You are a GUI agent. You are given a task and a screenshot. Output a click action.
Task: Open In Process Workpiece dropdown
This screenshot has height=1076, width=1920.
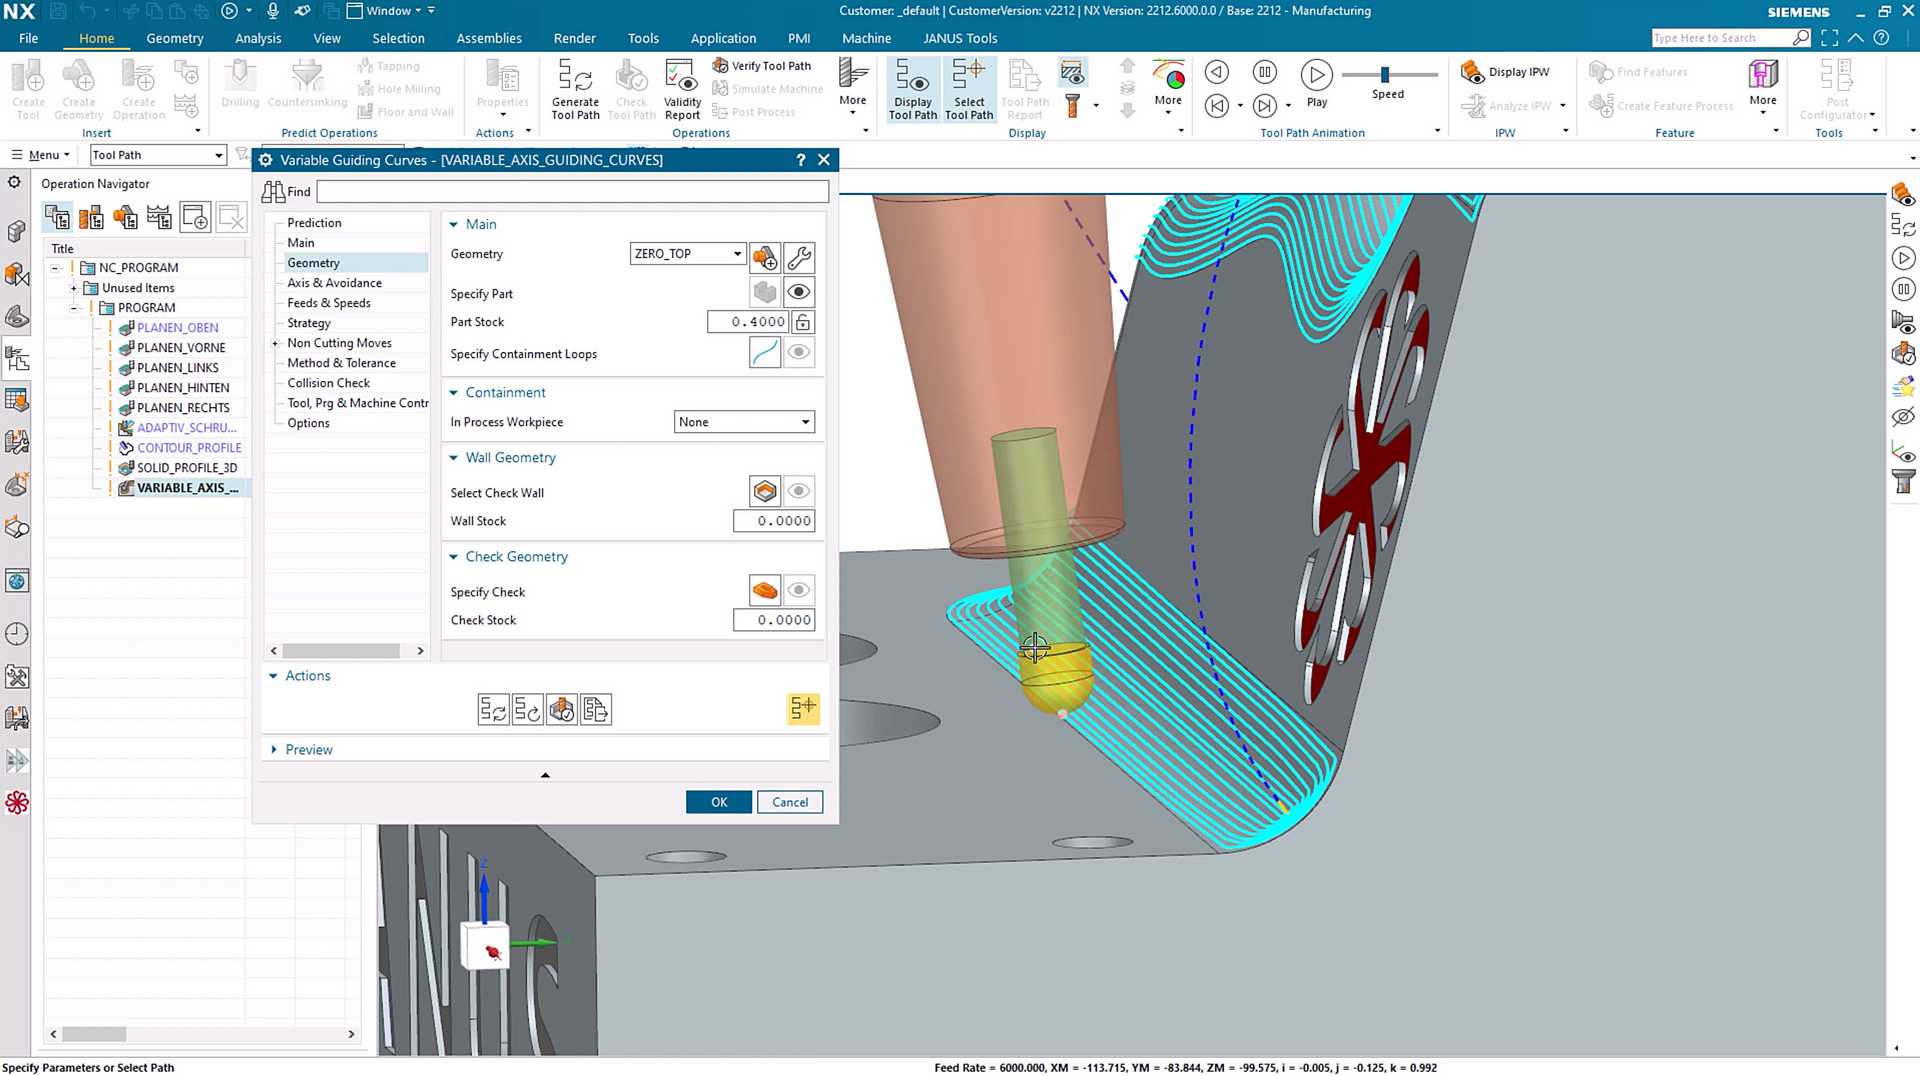point(744,422)
